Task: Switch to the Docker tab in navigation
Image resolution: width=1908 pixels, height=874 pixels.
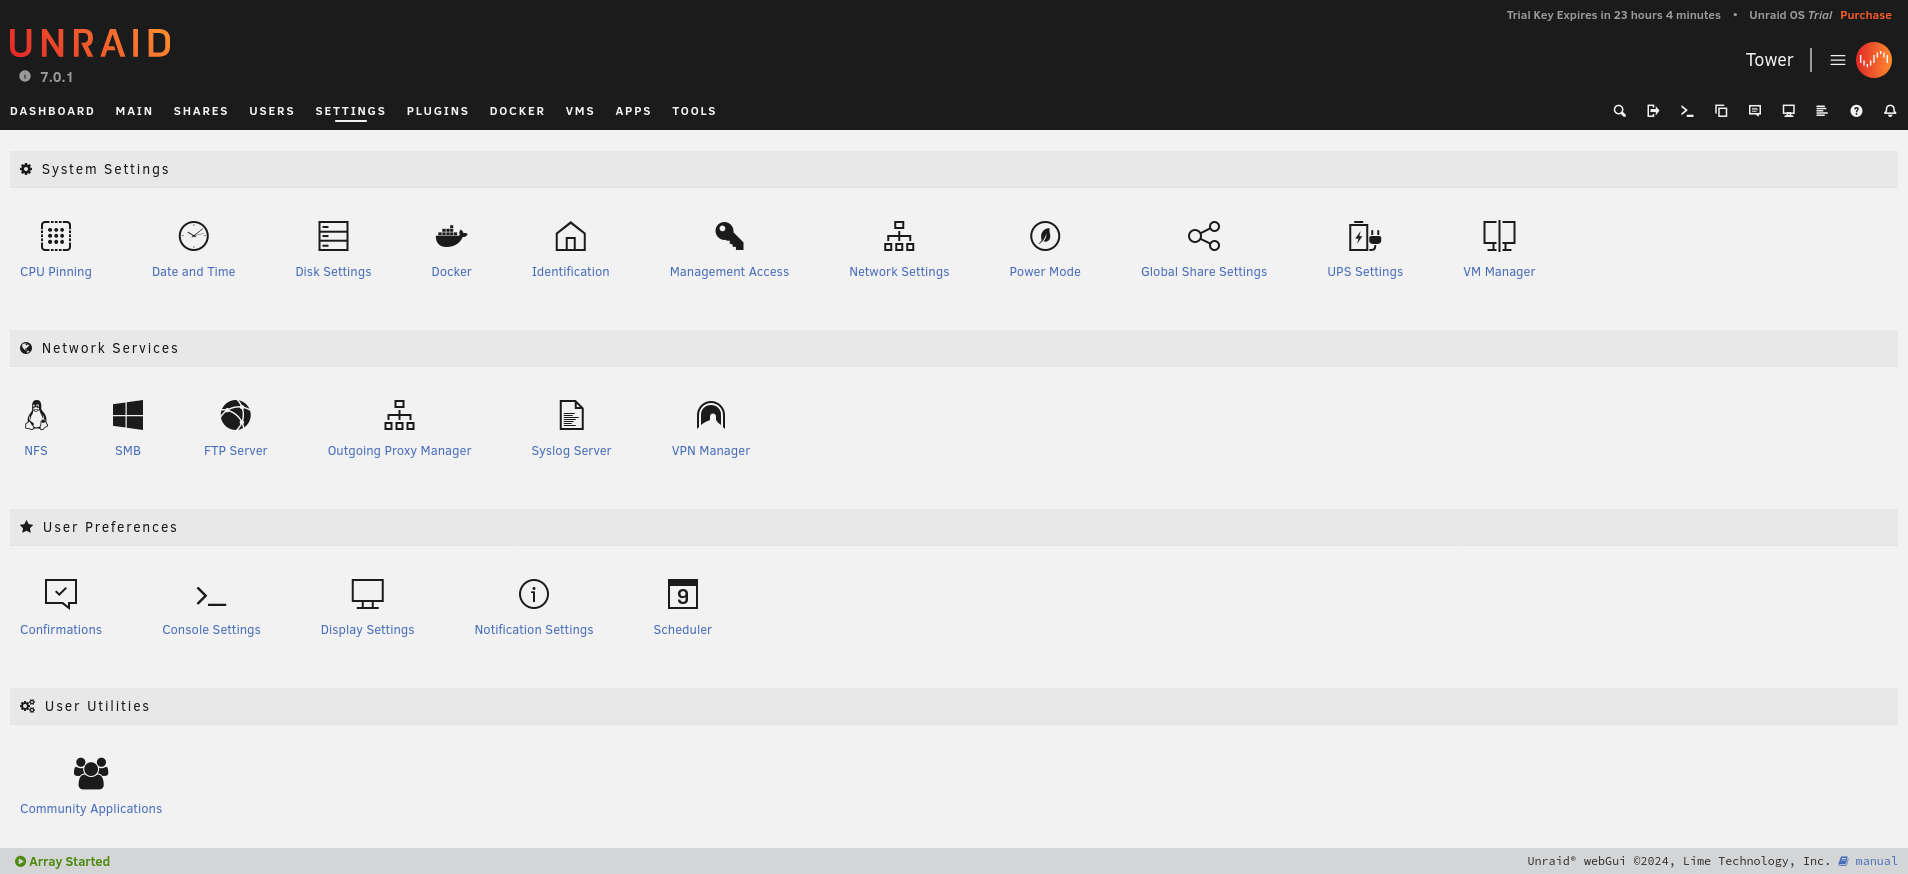Action: 517,111
